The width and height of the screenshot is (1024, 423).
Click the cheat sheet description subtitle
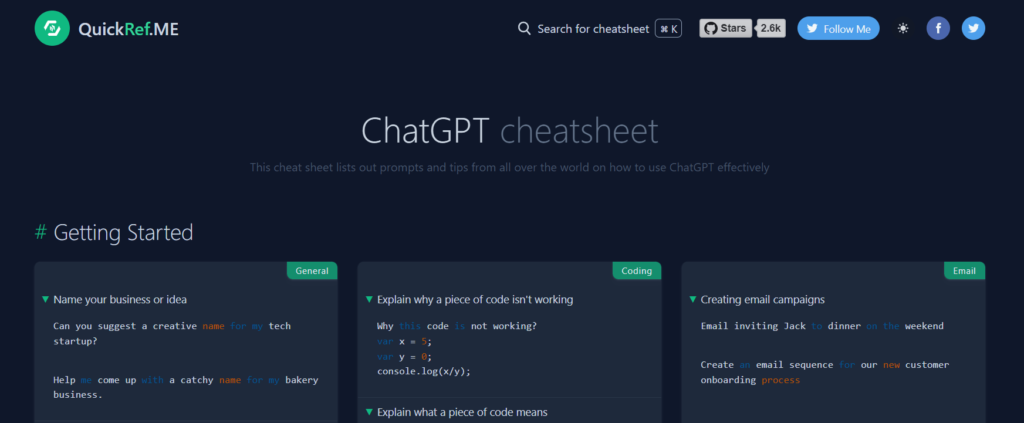tap(509, 168)
